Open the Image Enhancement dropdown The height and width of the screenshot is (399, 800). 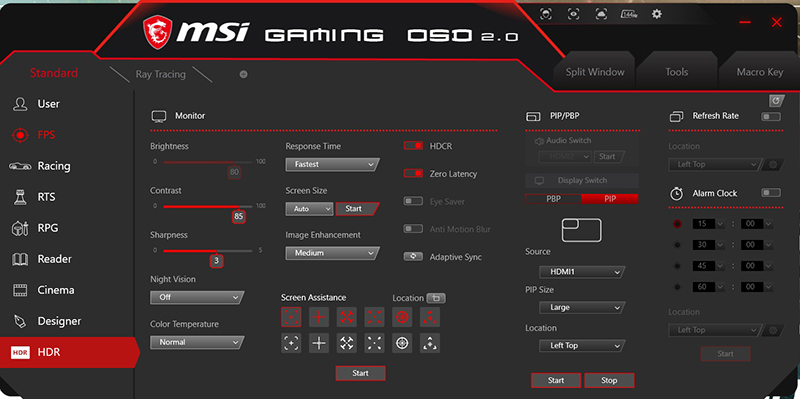click(332, 253)
